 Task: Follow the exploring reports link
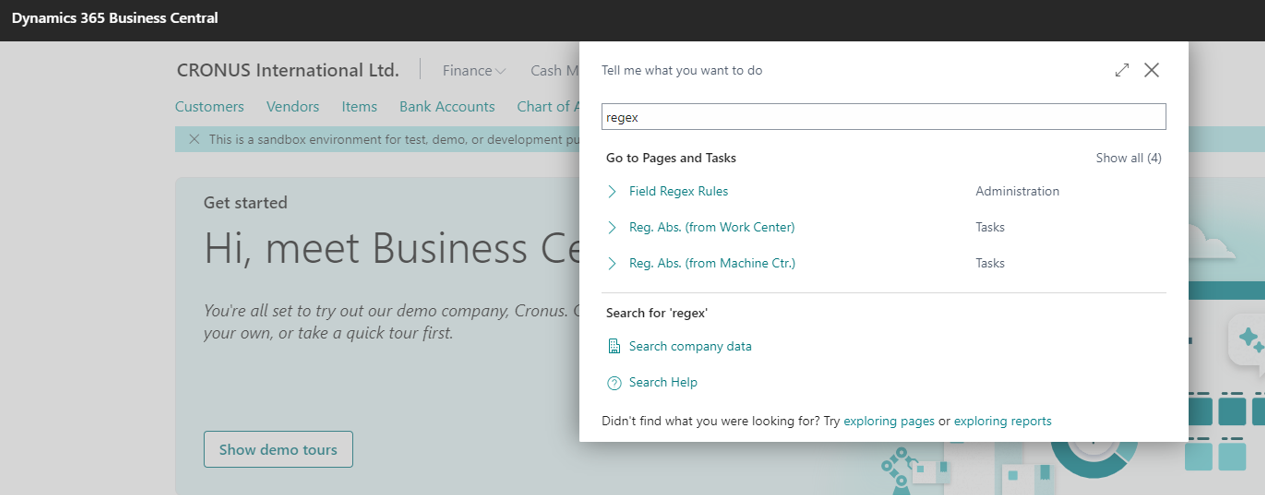1002,421
